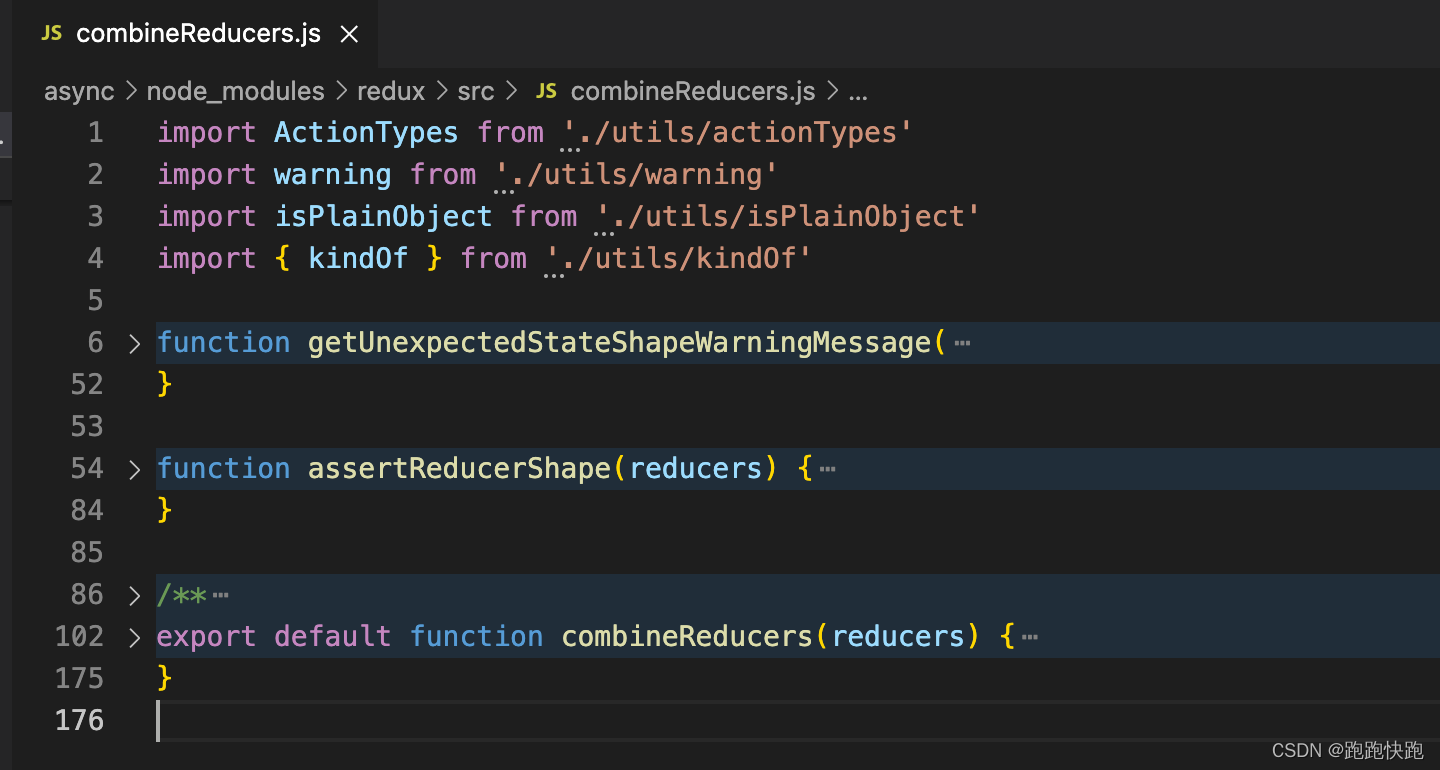
Task: Open the 'src' breadcrumb dropdown
Action: coord(475,90)
